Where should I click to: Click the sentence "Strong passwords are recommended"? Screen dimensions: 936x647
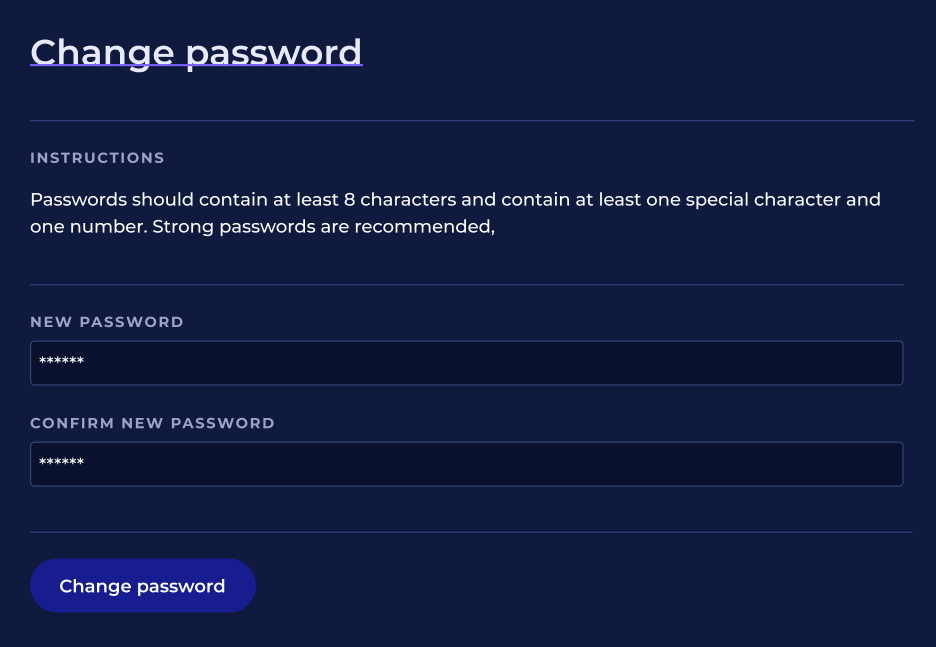[x=323, y=226]
